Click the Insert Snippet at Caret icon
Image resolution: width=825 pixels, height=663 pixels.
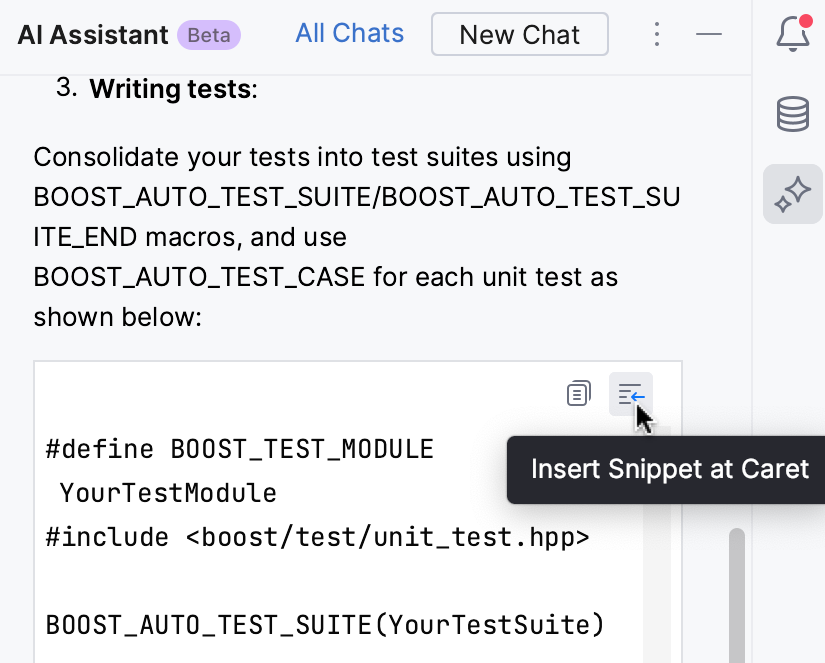click(x=630, y=393)
